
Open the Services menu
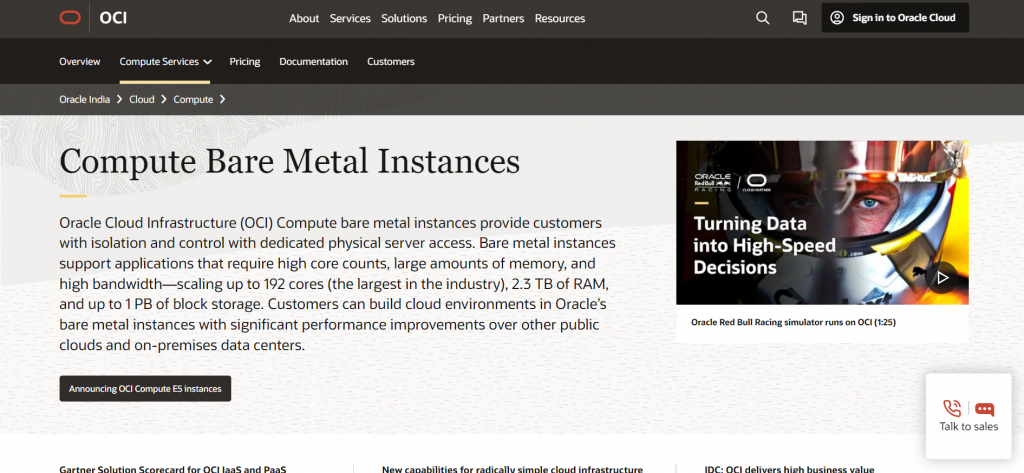coord(350,18)
